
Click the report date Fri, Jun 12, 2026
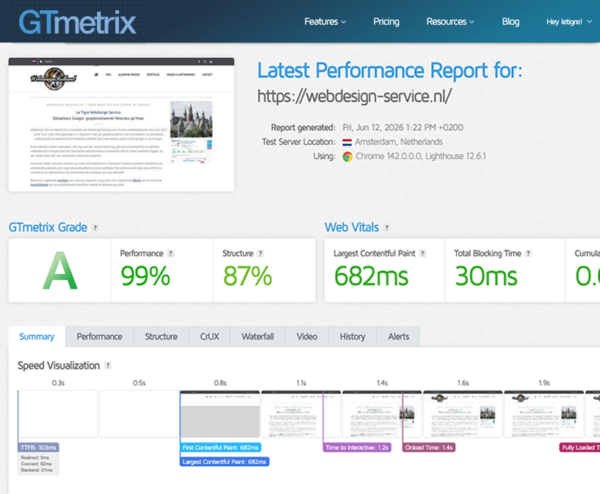tap(403, 127)
